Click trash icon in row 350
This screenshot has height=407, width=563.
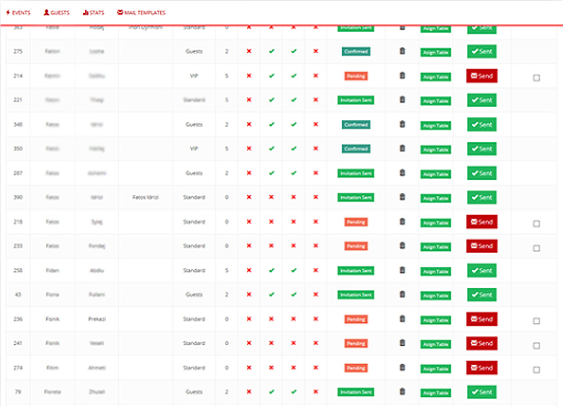402,148
